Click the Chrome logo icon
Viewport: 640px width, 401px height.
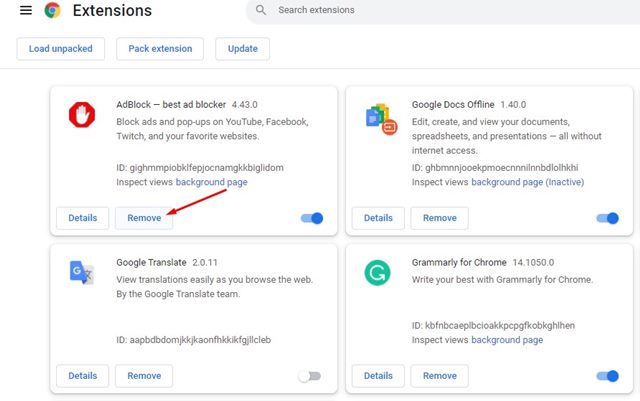[x=52, y=11]
